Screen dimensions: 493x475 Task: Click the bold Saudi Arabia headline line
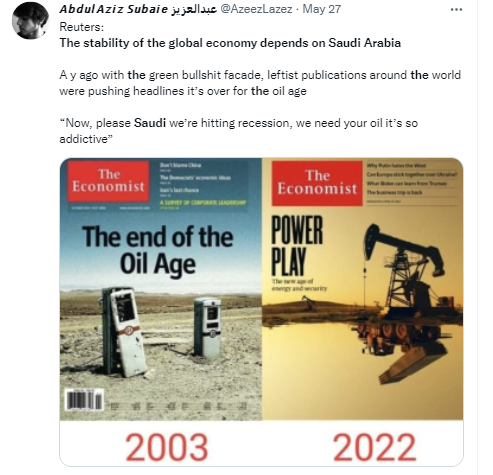pos(230,43)
